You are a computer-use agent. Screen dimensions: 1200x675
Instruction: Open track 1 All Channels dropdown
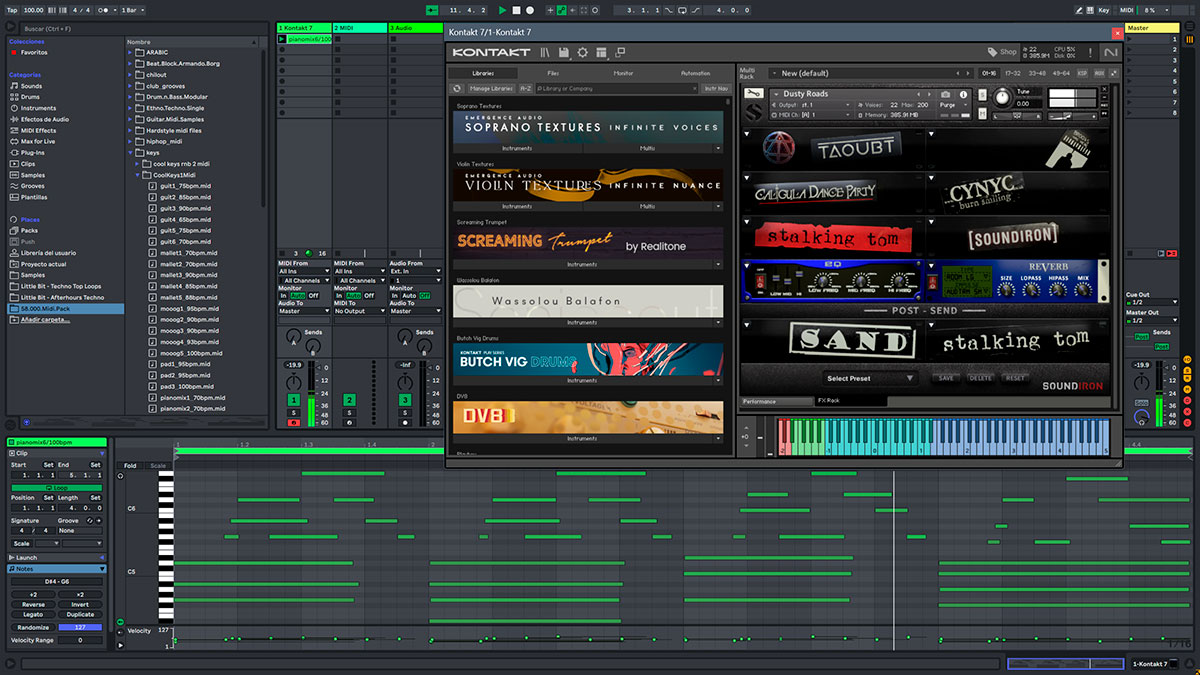(304, 280)
